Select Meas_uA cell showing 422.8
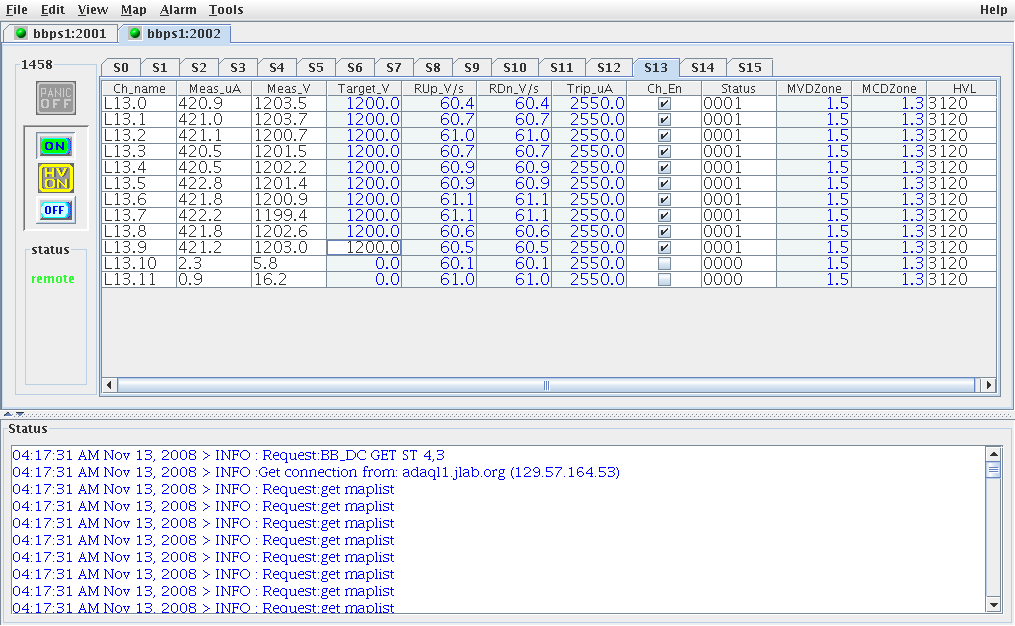The height and width of the screenshot is (626, 1015). pos(214,184)
